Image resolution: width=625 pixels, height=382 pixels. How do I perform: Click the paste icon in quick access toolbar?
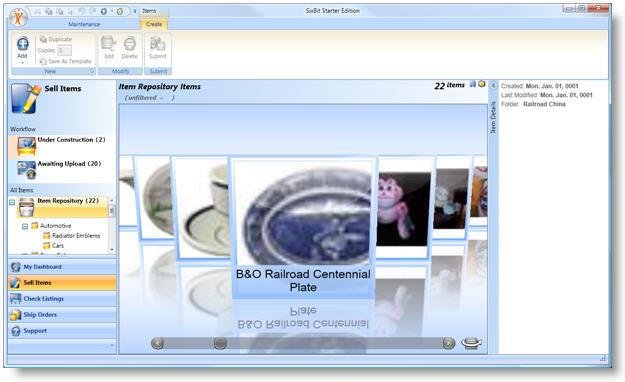pyautogui.click(x=59, y=12)
